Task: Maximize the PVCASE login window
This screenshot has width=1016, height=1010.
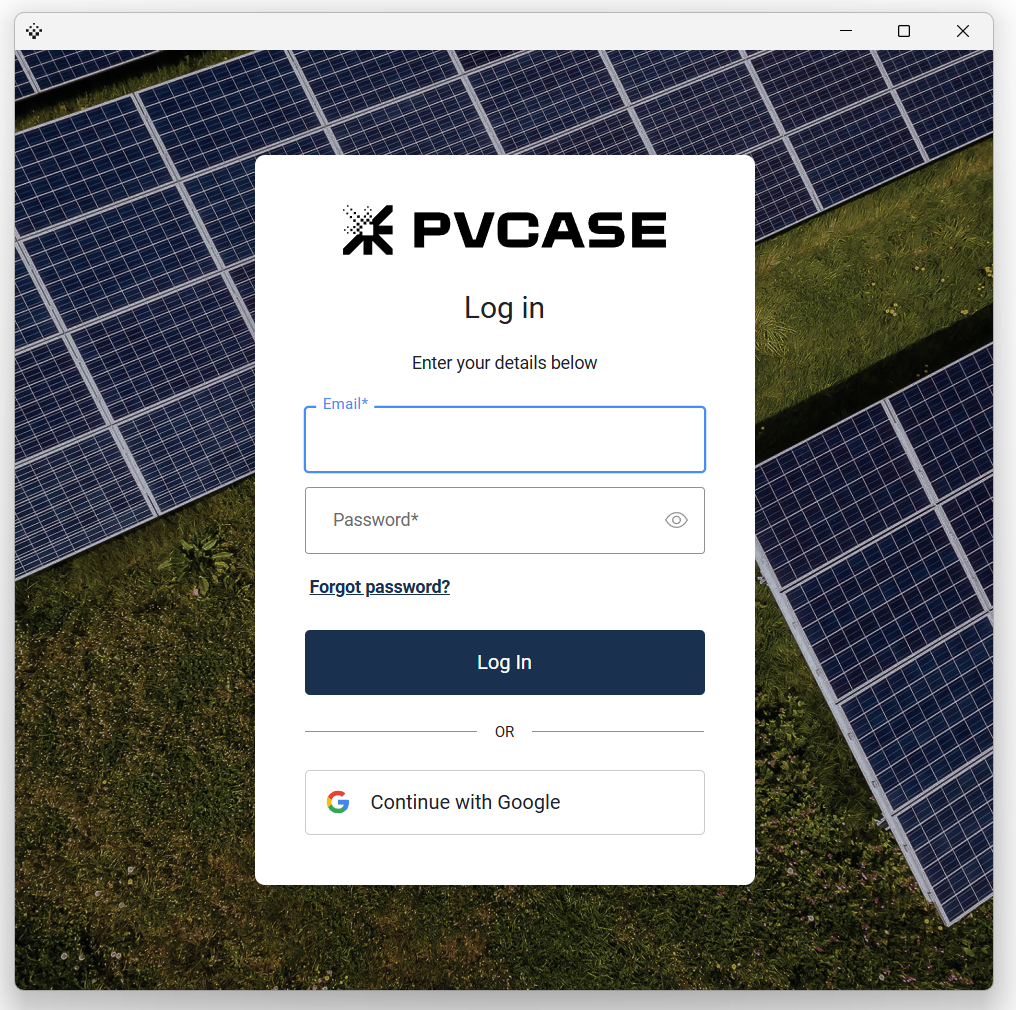Action: pyautogui.click(x=904, y=31)
